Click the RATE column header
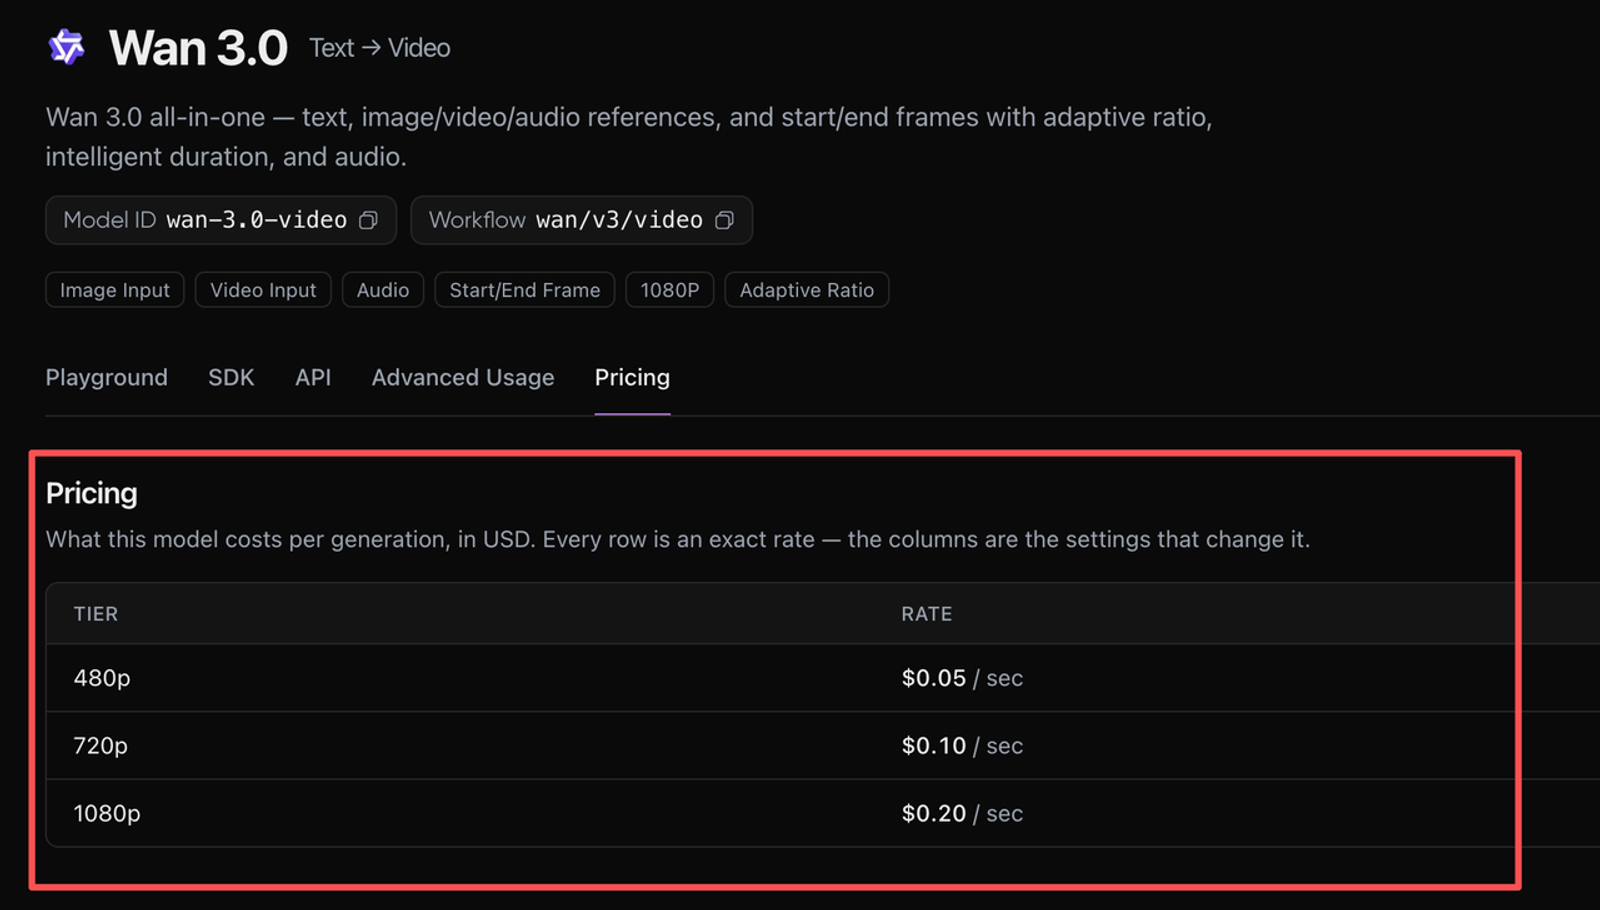 tap(927, 614)
